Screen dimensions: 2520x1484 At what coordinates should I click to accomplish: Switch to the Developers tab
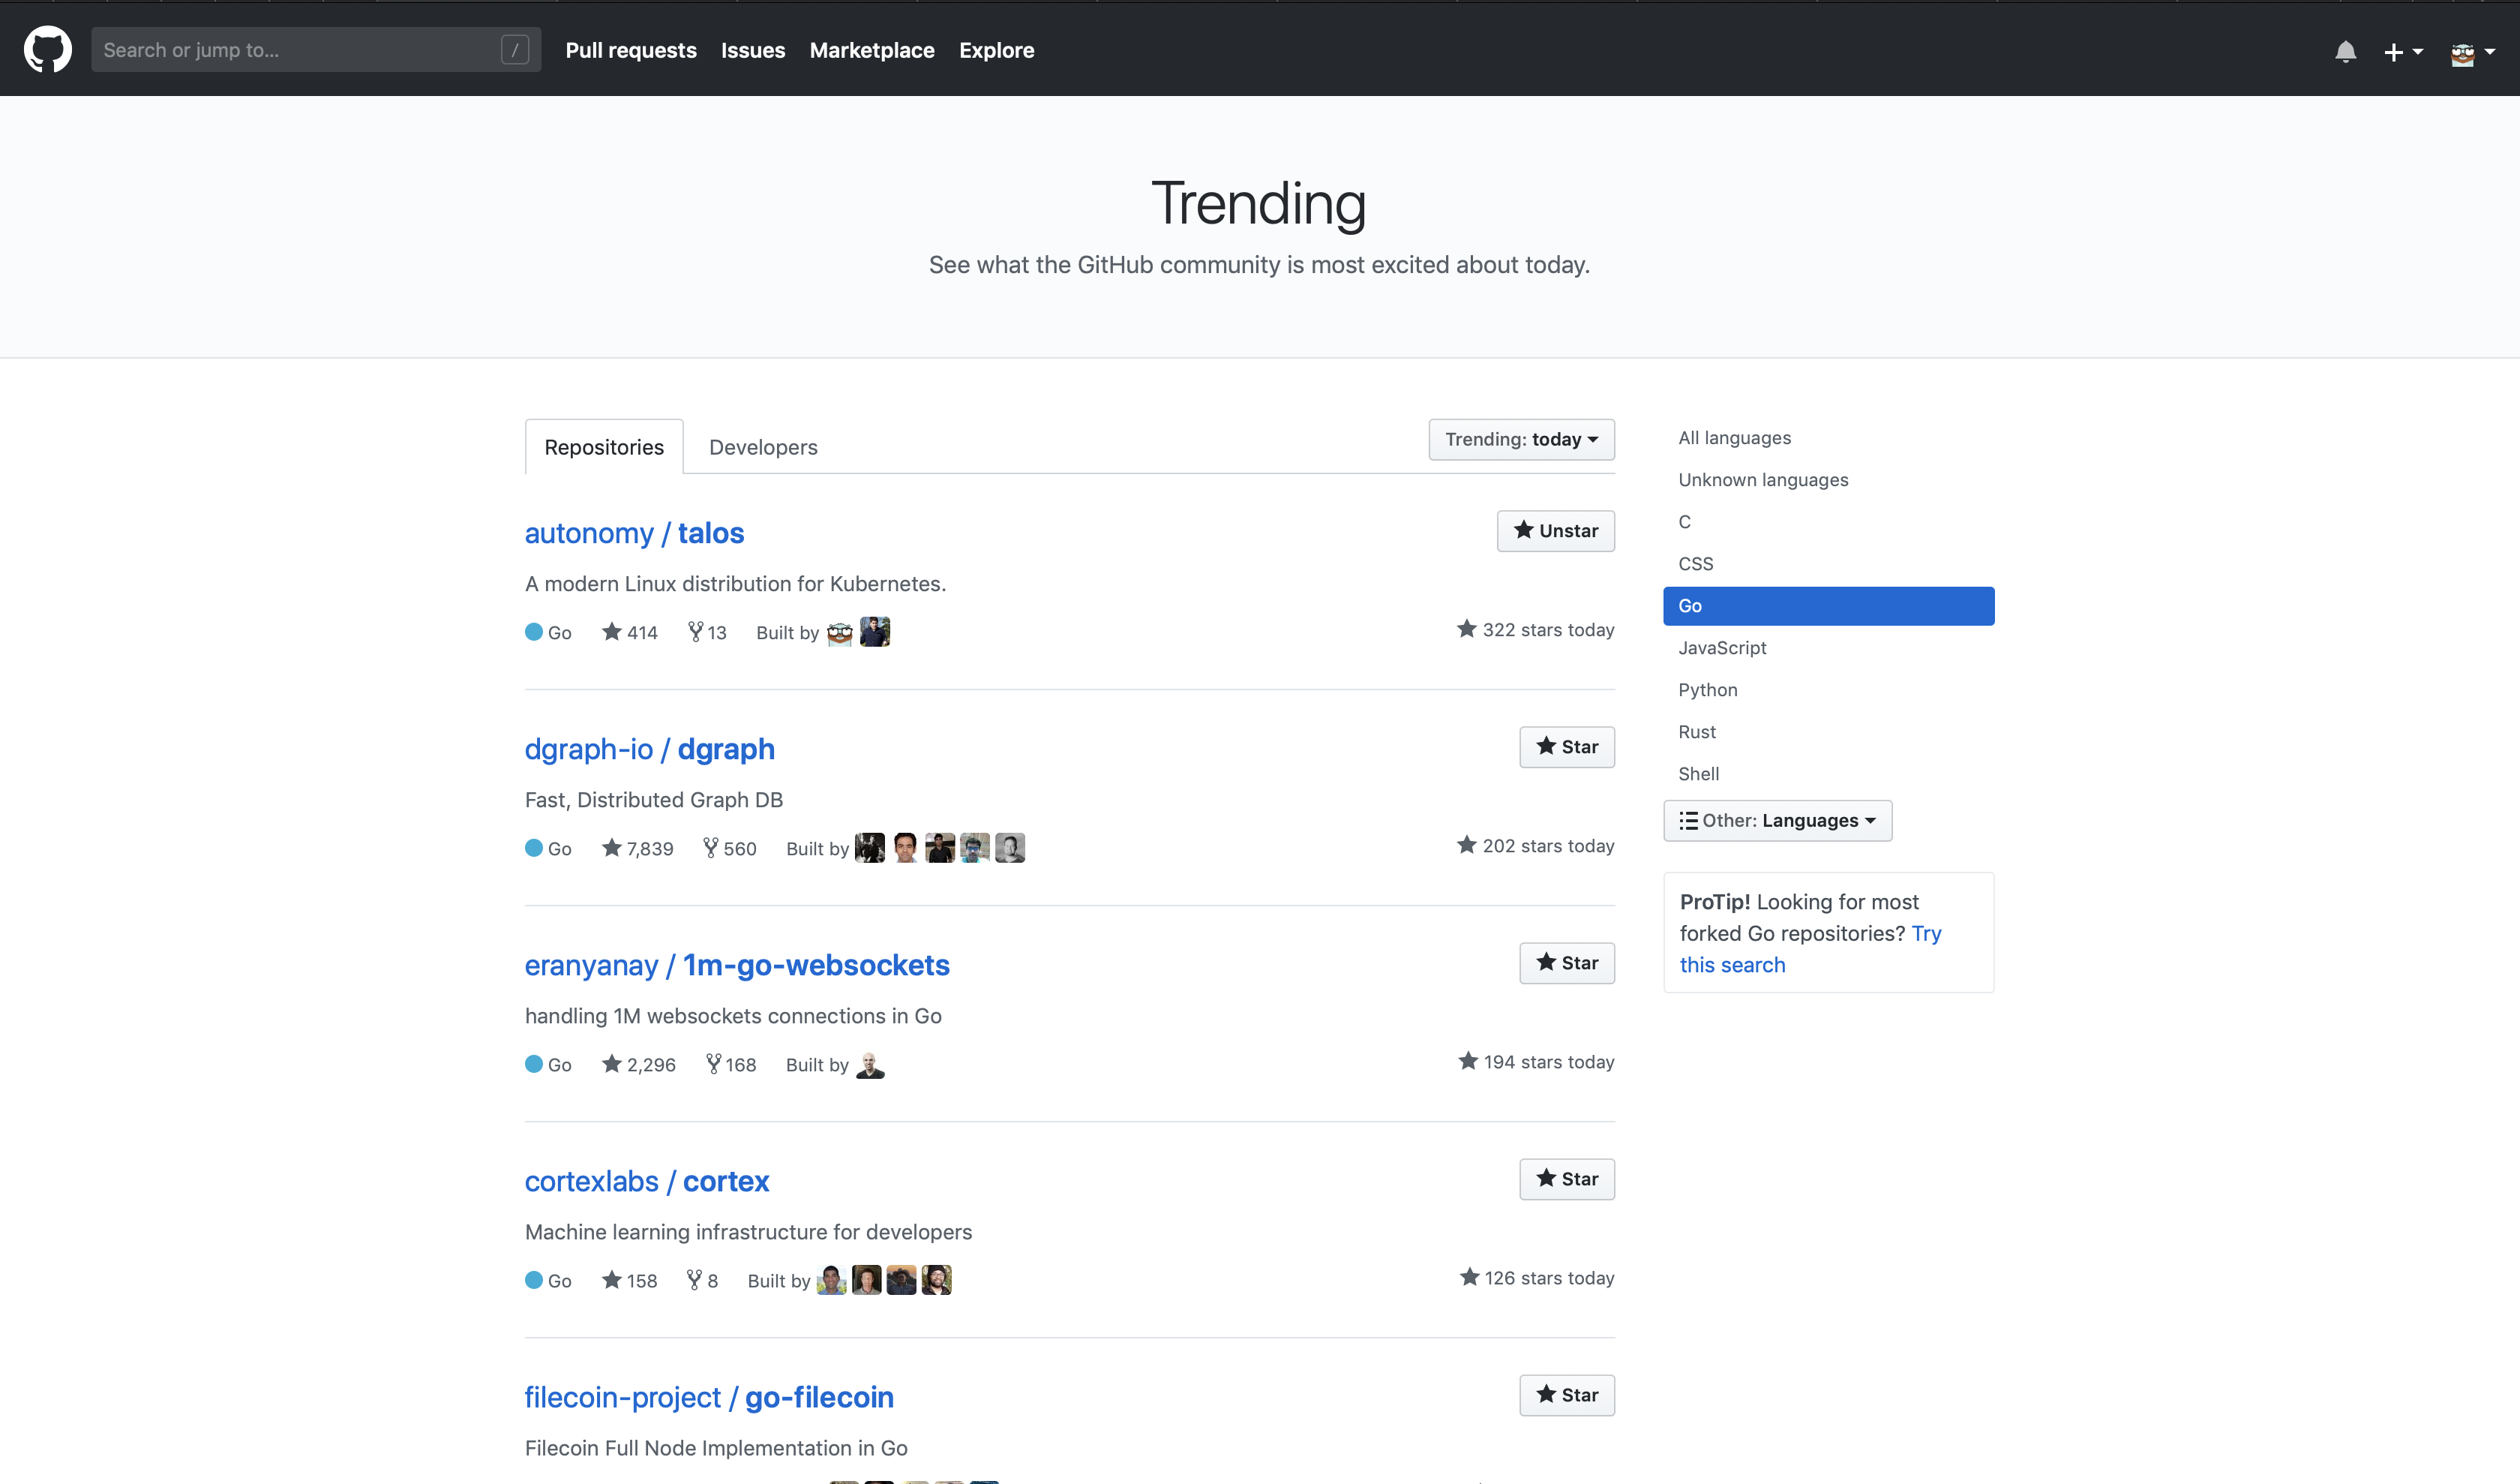pos(763,447)
